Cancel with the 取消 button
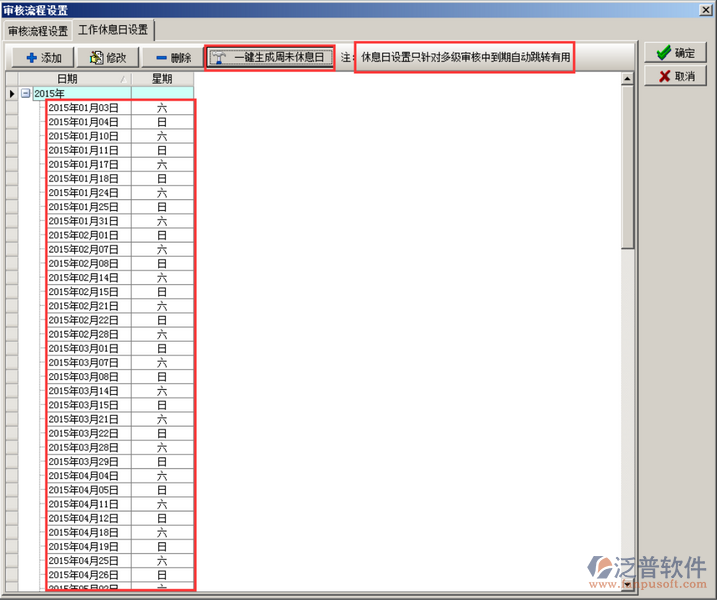The height and width of the screenshot is (600, 717). tap(675, 76)
